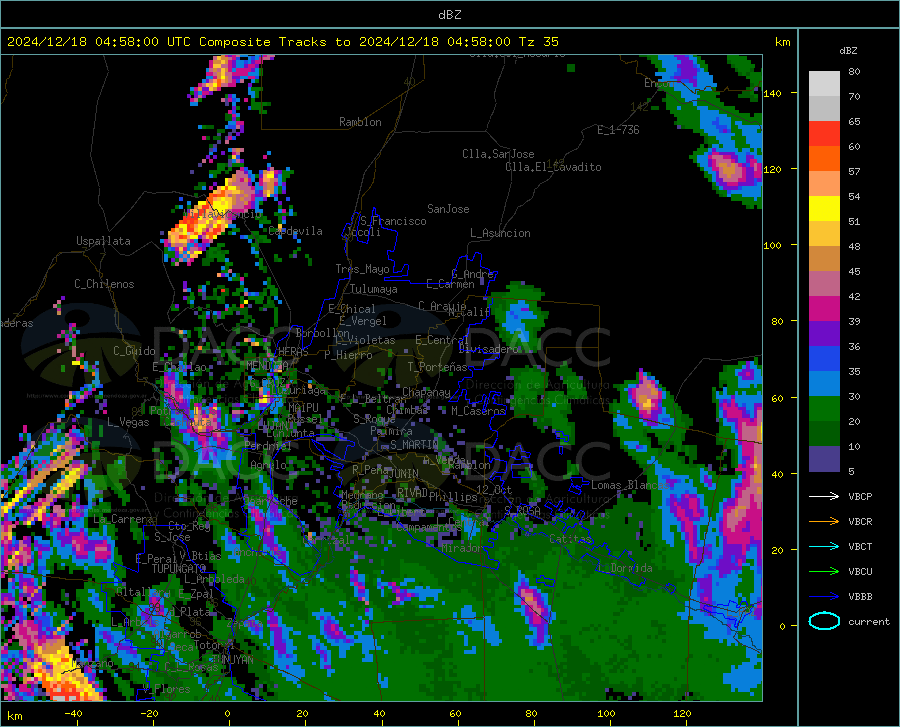Click the Divisadero place label
Viewport: 900px width, 727px height.
(x=488, y=349)
